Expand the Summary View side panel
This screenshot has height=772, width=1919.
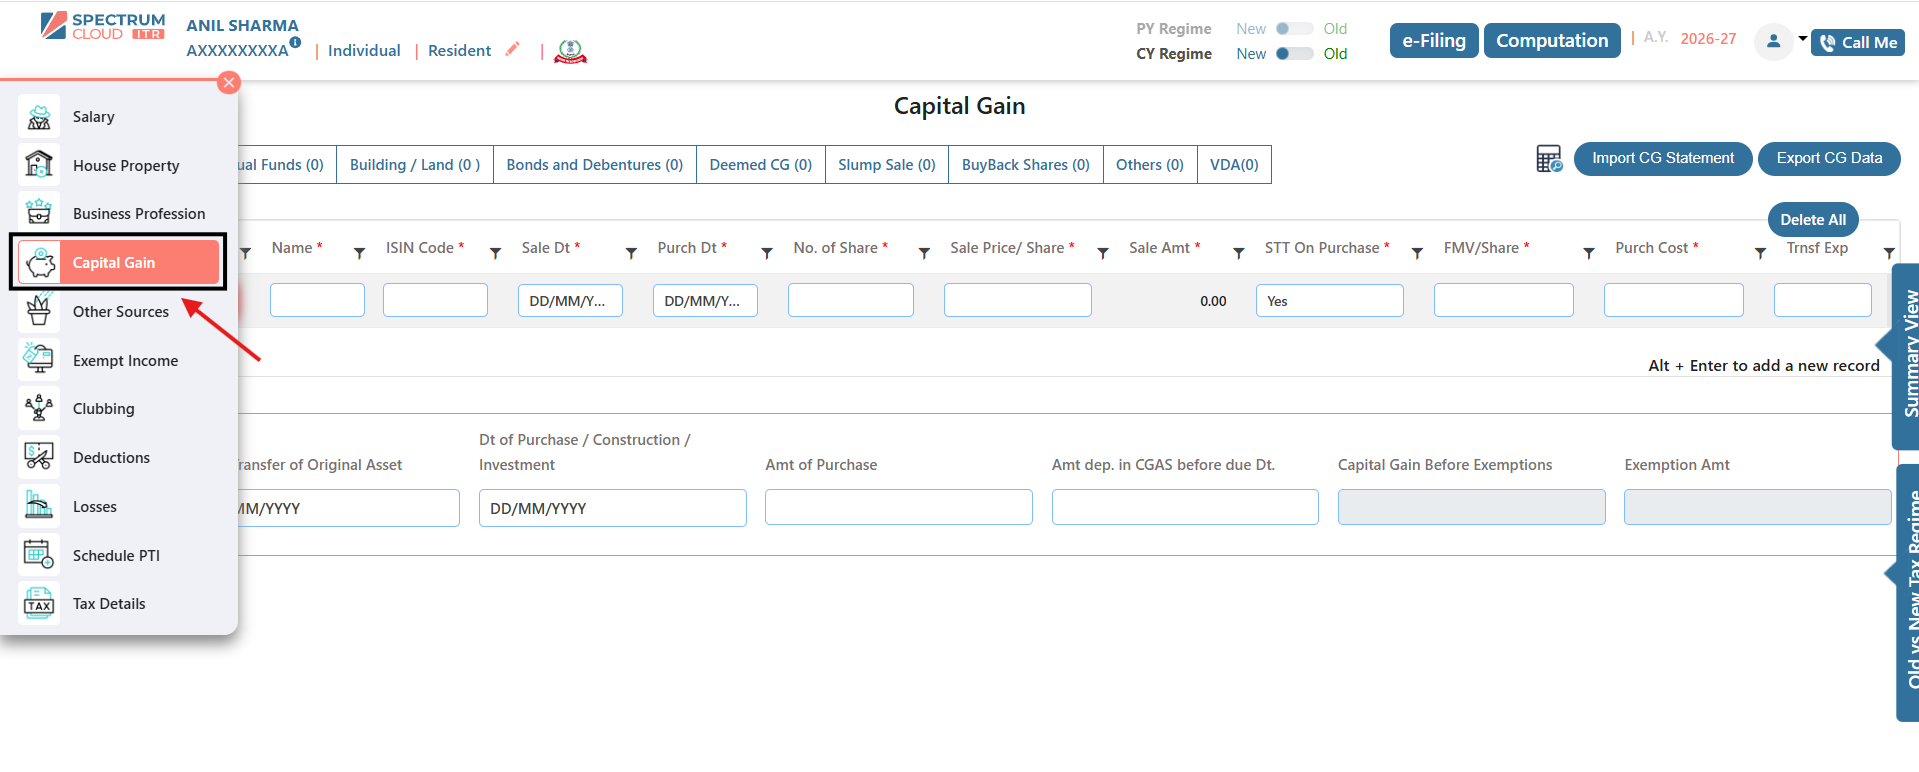(x=1906, y=355)
